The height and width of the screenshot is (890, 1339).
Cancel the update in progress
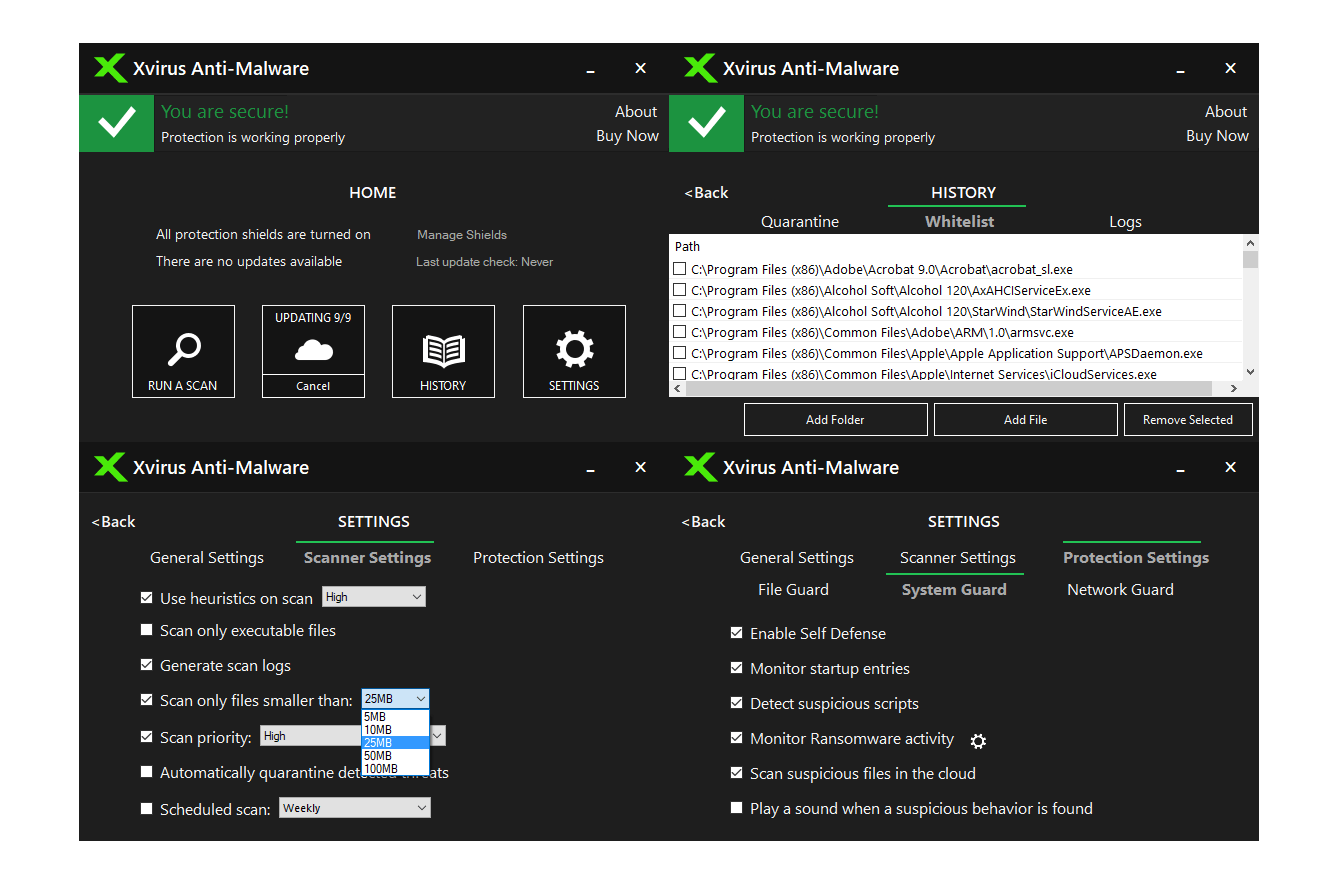pos(313,386)
